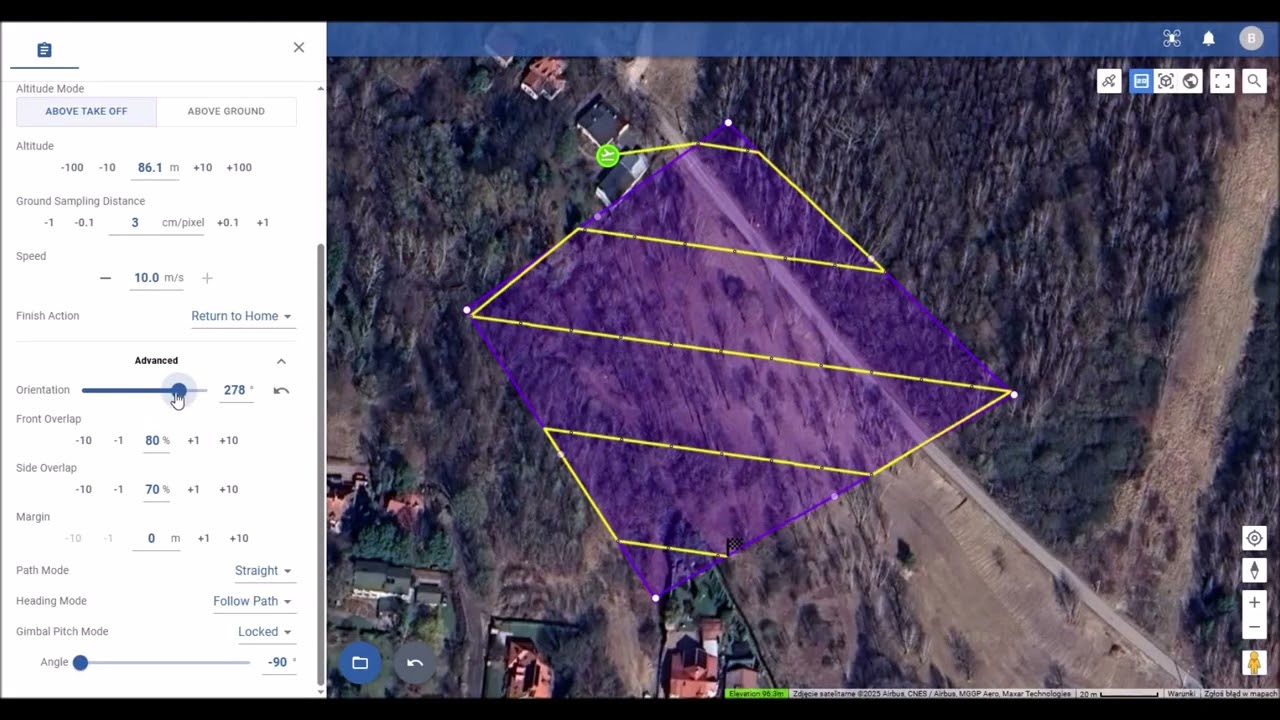This screenshot has height=720, width=1280.
Task: Open the map search magnifier
Action: coord(1254,81)
